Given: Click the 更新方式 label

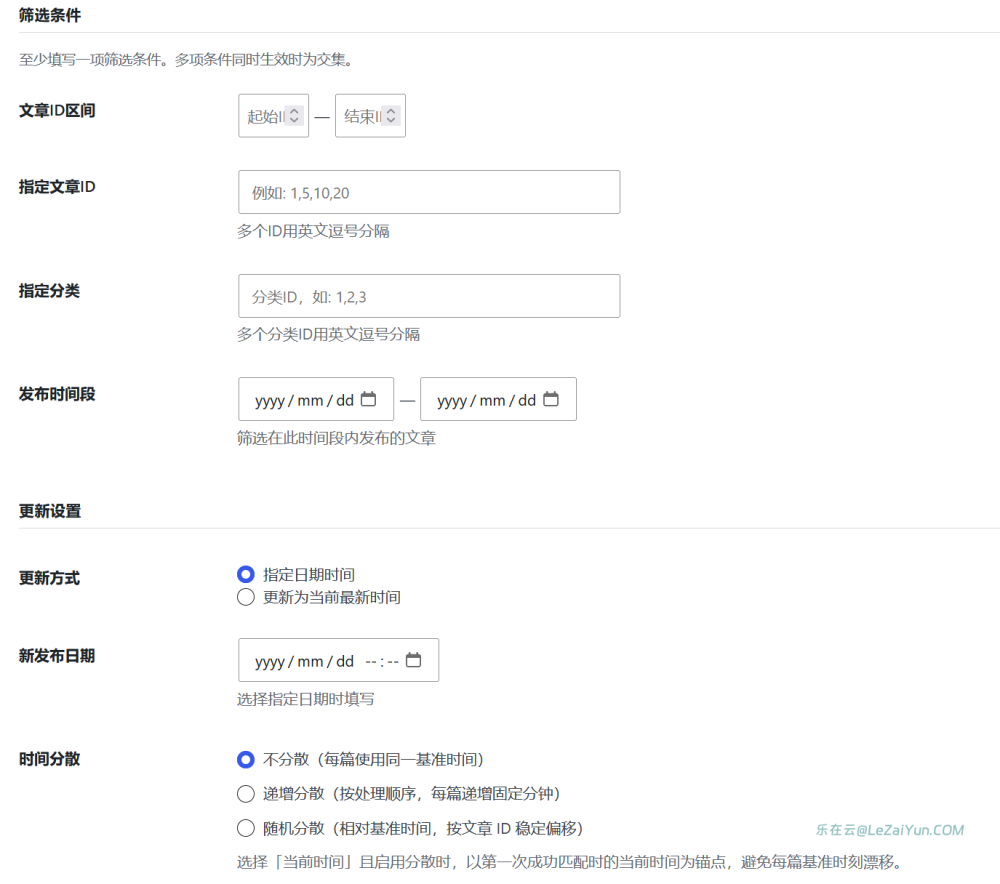Looking at the screenshot, I should 49,578.
